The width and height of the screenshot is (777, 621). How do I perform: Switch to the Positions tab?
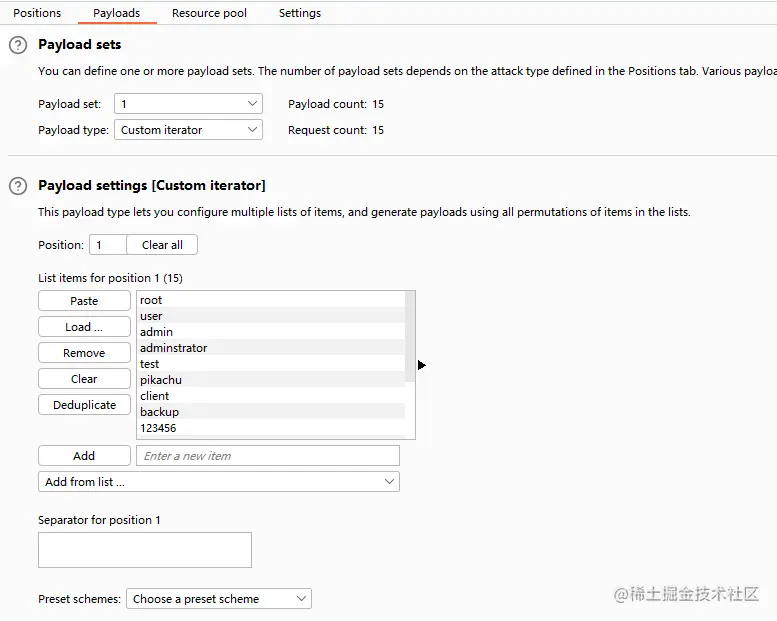pyautogui.click(x=37, y=13)
